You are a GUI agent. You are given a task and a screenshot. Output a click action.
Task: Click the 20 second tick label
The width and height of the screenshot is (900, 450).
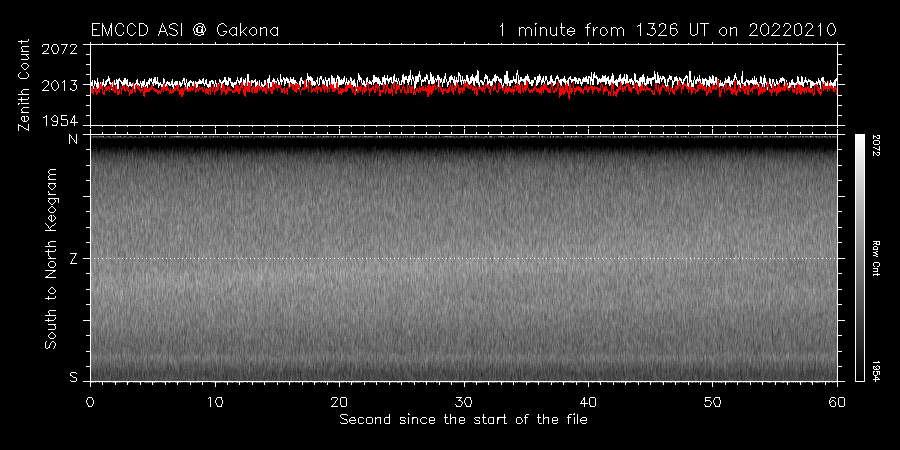(x=339, y=401)
